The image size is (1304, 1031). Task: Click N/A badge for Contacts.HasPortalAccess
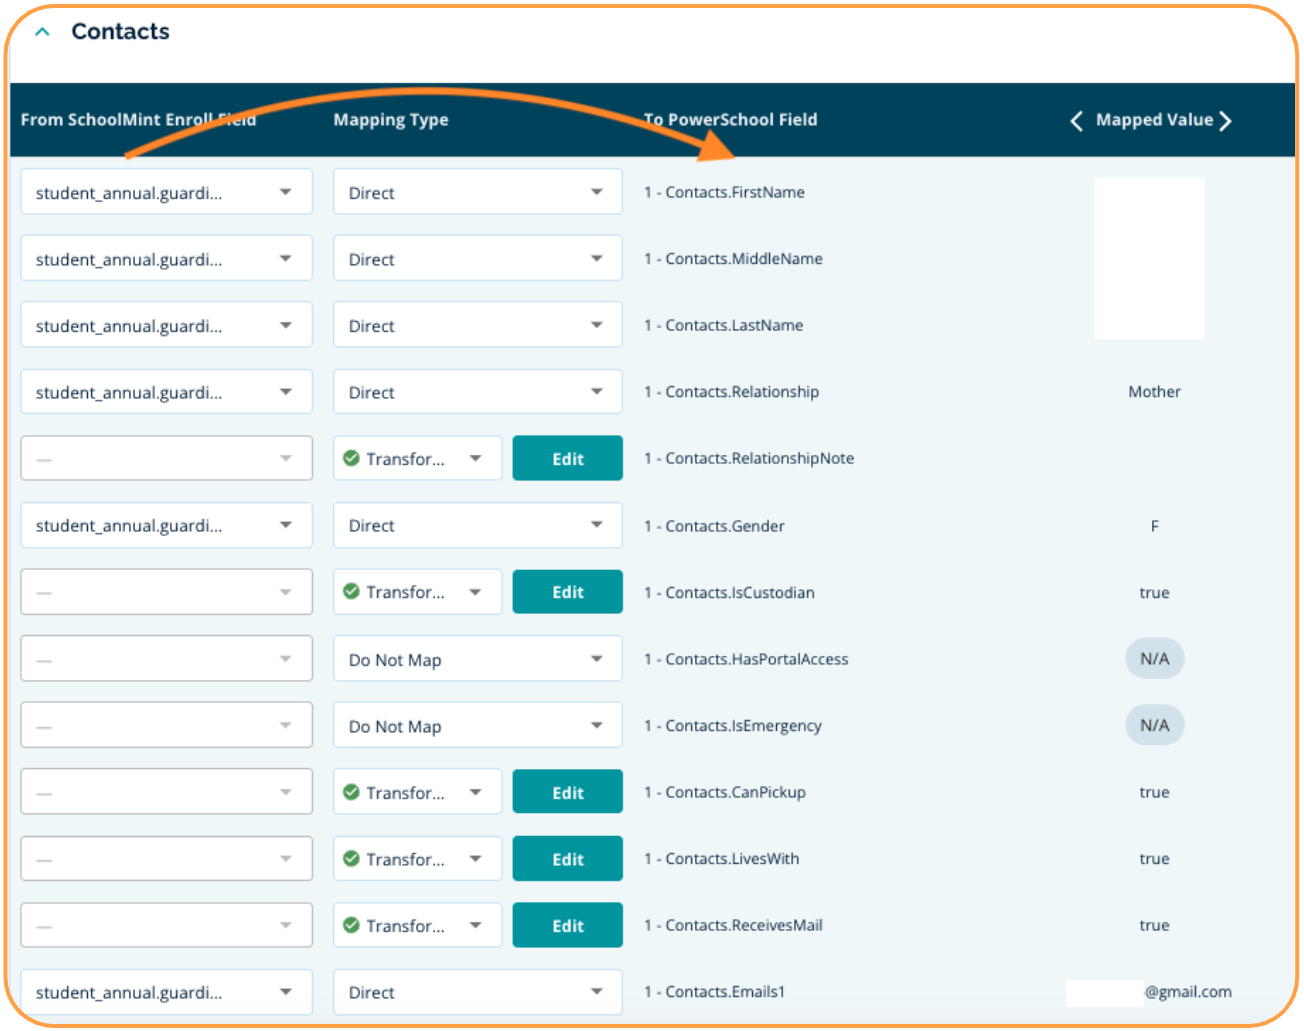click(x=1154, y=659)
